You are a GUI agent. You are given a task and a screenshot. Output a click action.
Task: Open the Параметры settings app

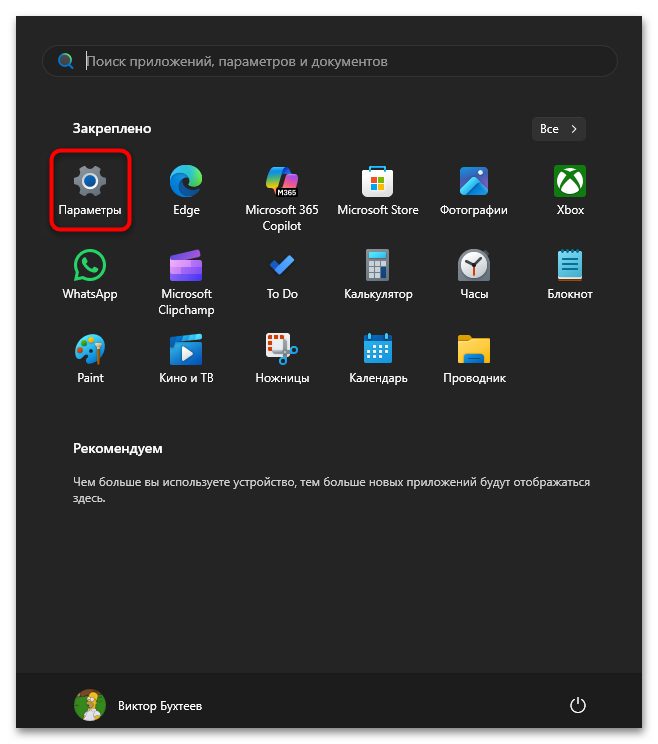click(x=90, y=190)
